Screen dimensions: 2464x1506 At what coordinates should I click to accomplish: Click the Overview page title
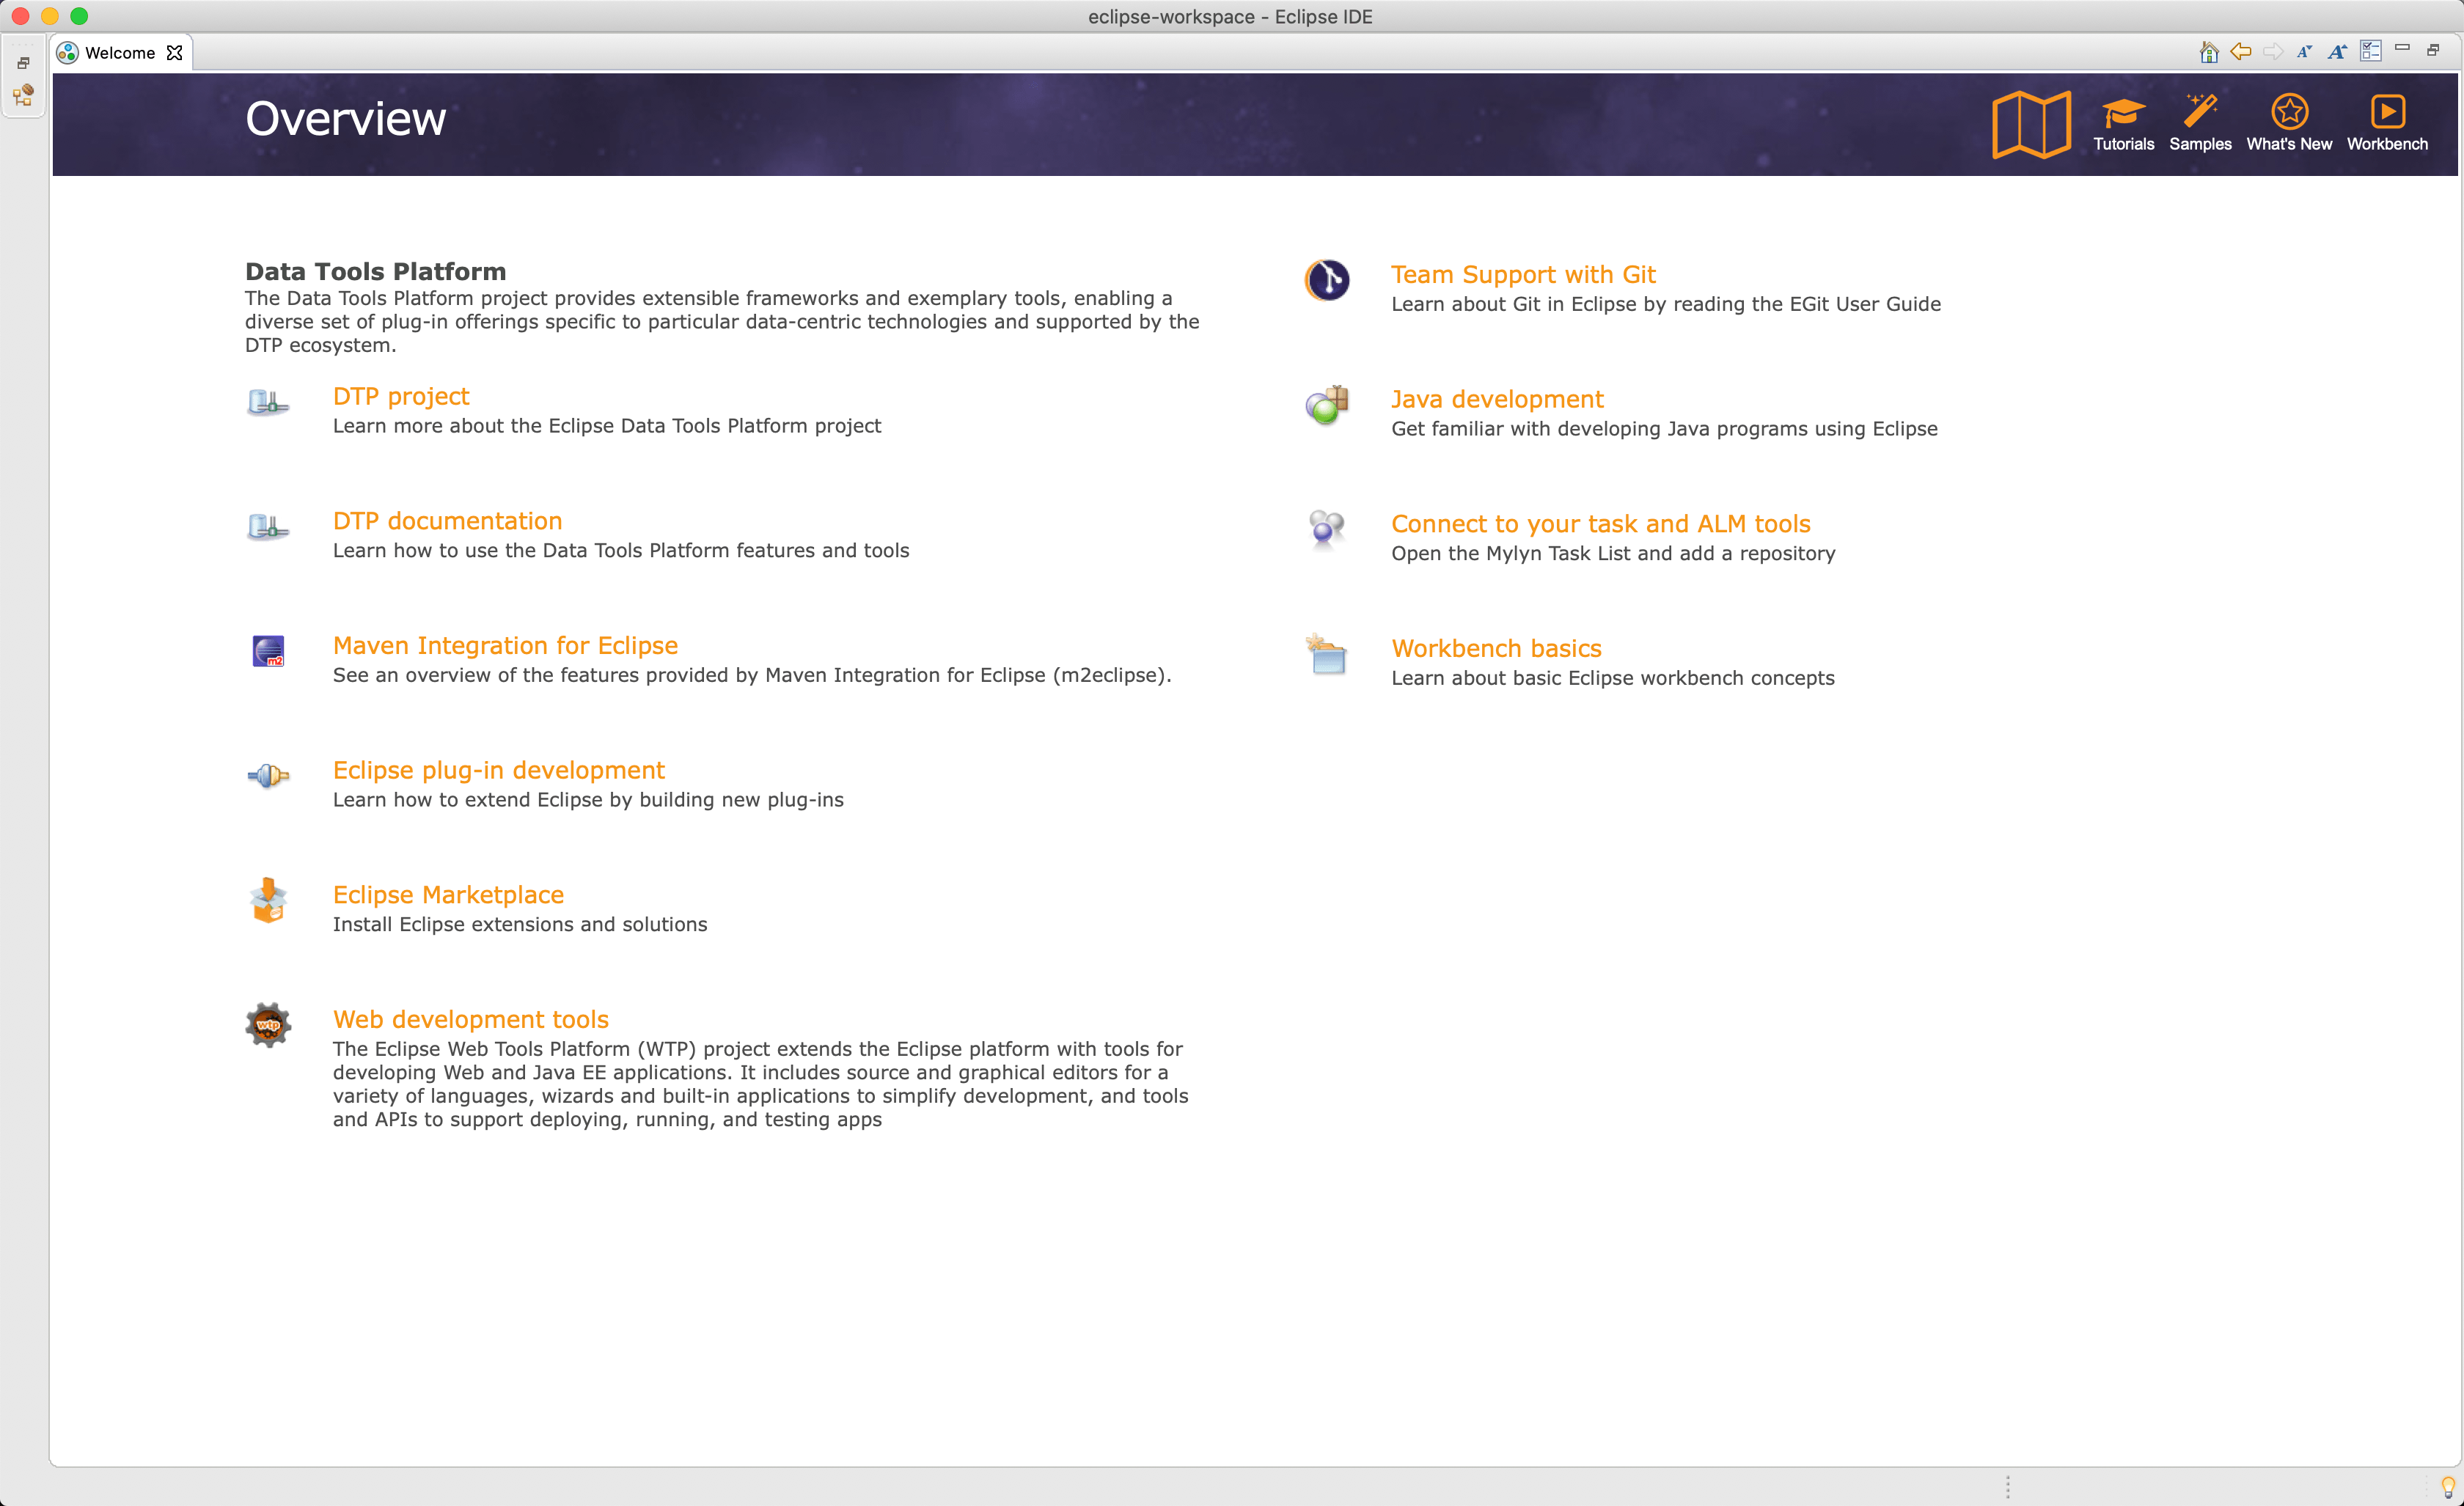tap(346, 119)
